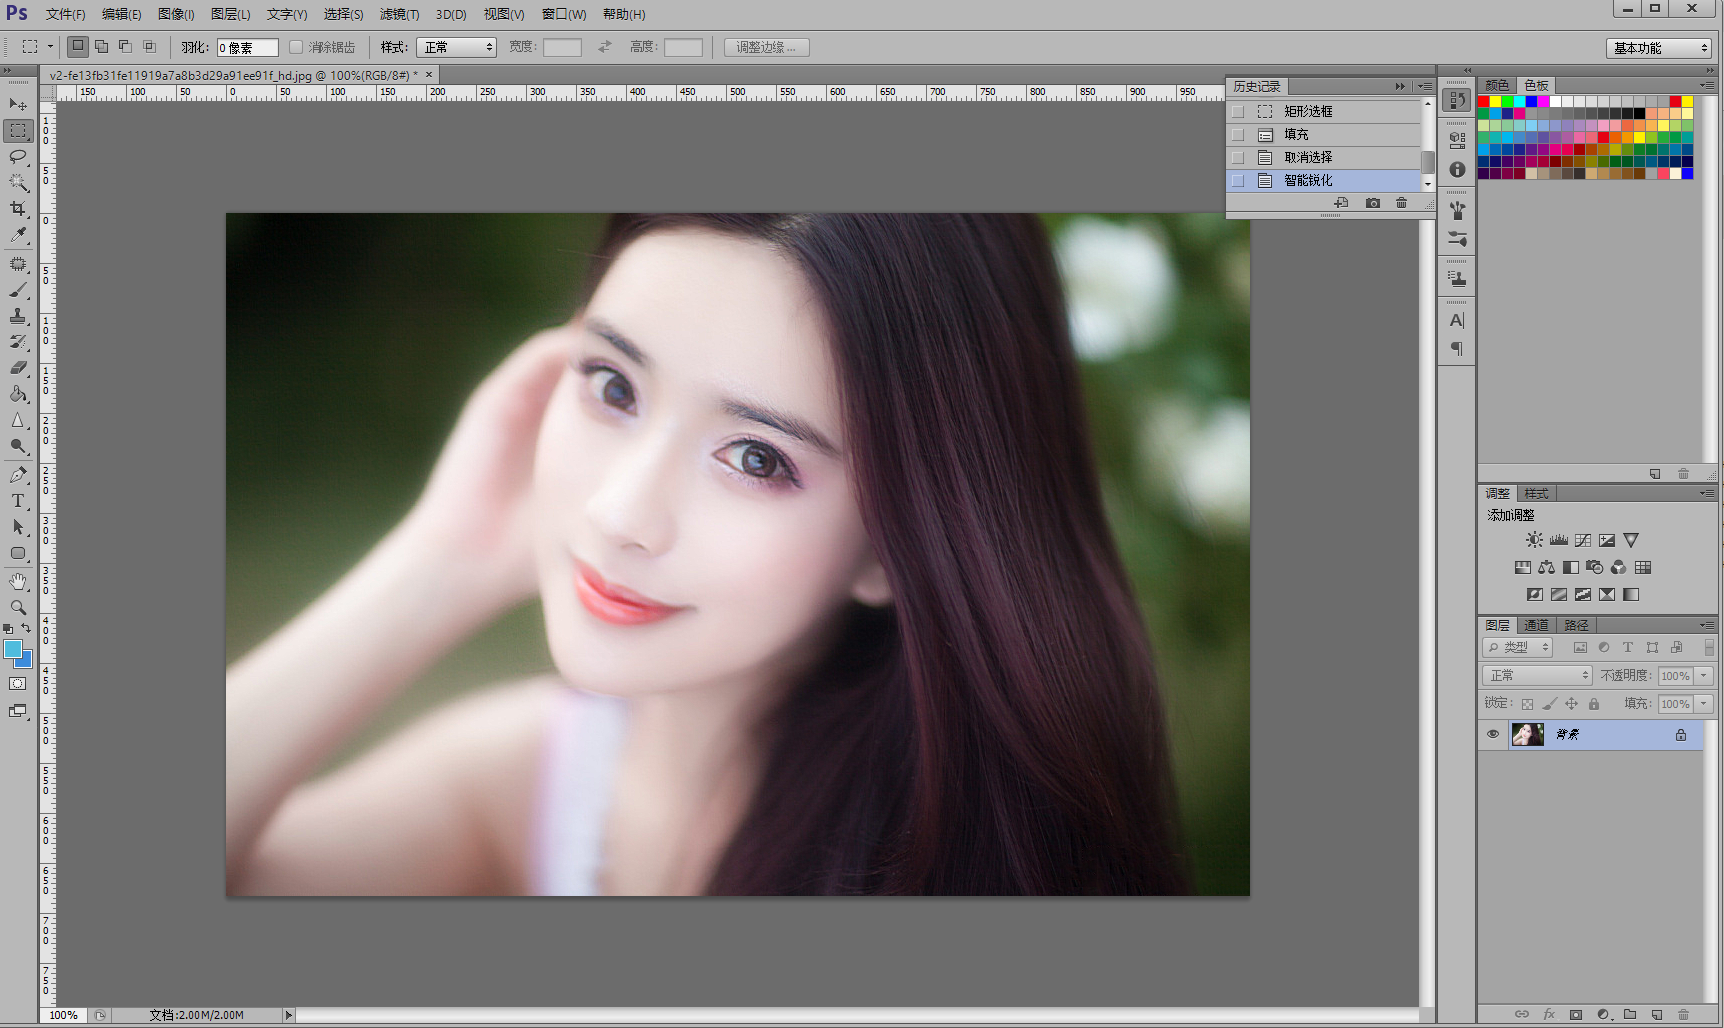Add a Hue/Saturation adjustment
This screenshot has height=1028, width=1724.
pos(1522,567)
